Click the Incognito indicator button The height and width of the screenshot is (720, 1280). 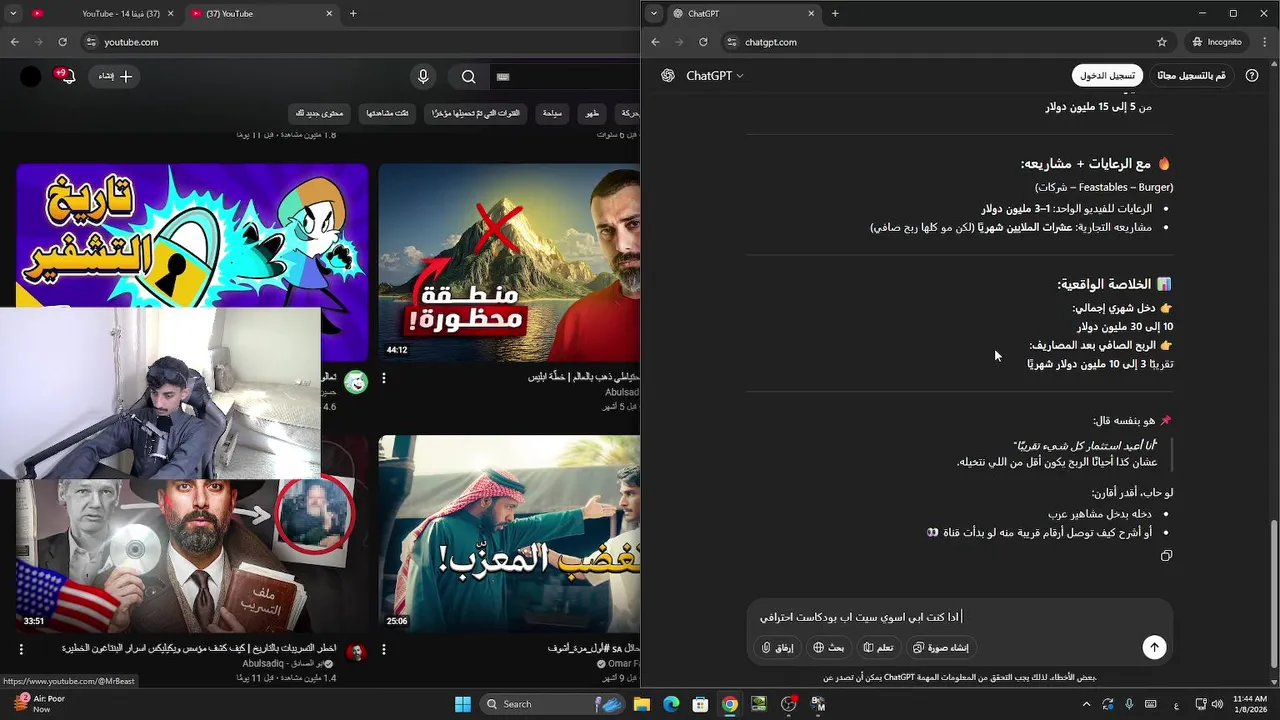(x=1217, y=42)
